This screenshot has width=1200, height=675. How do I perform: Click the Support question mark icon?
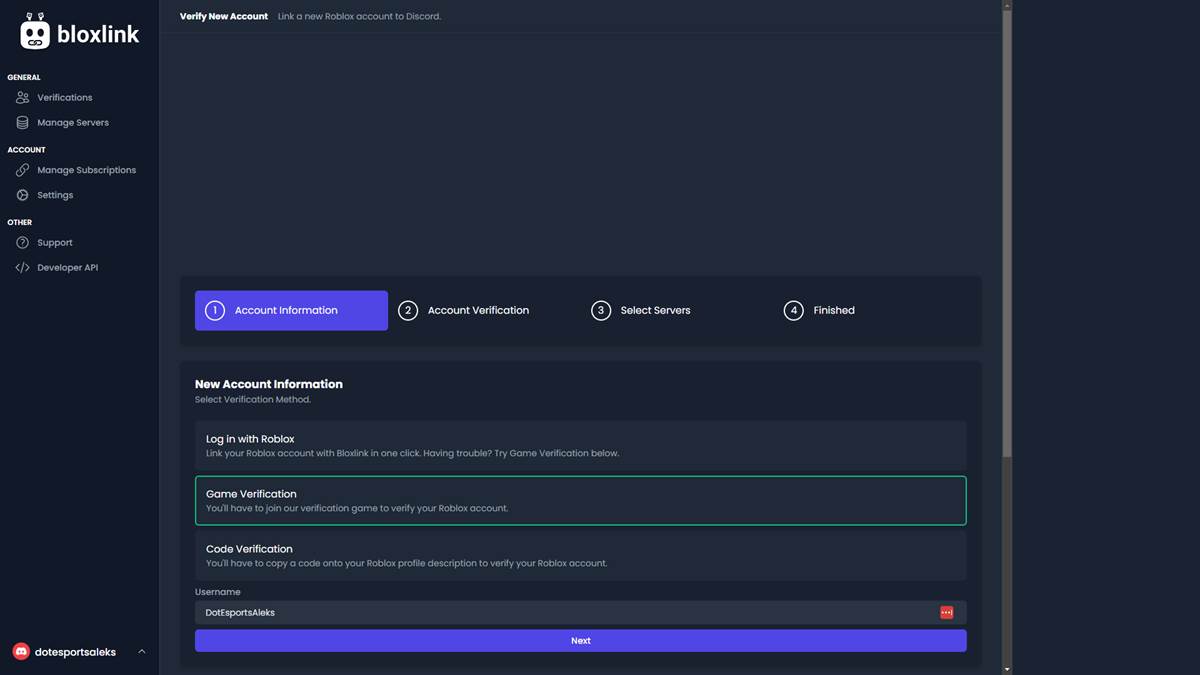(22, 243)
